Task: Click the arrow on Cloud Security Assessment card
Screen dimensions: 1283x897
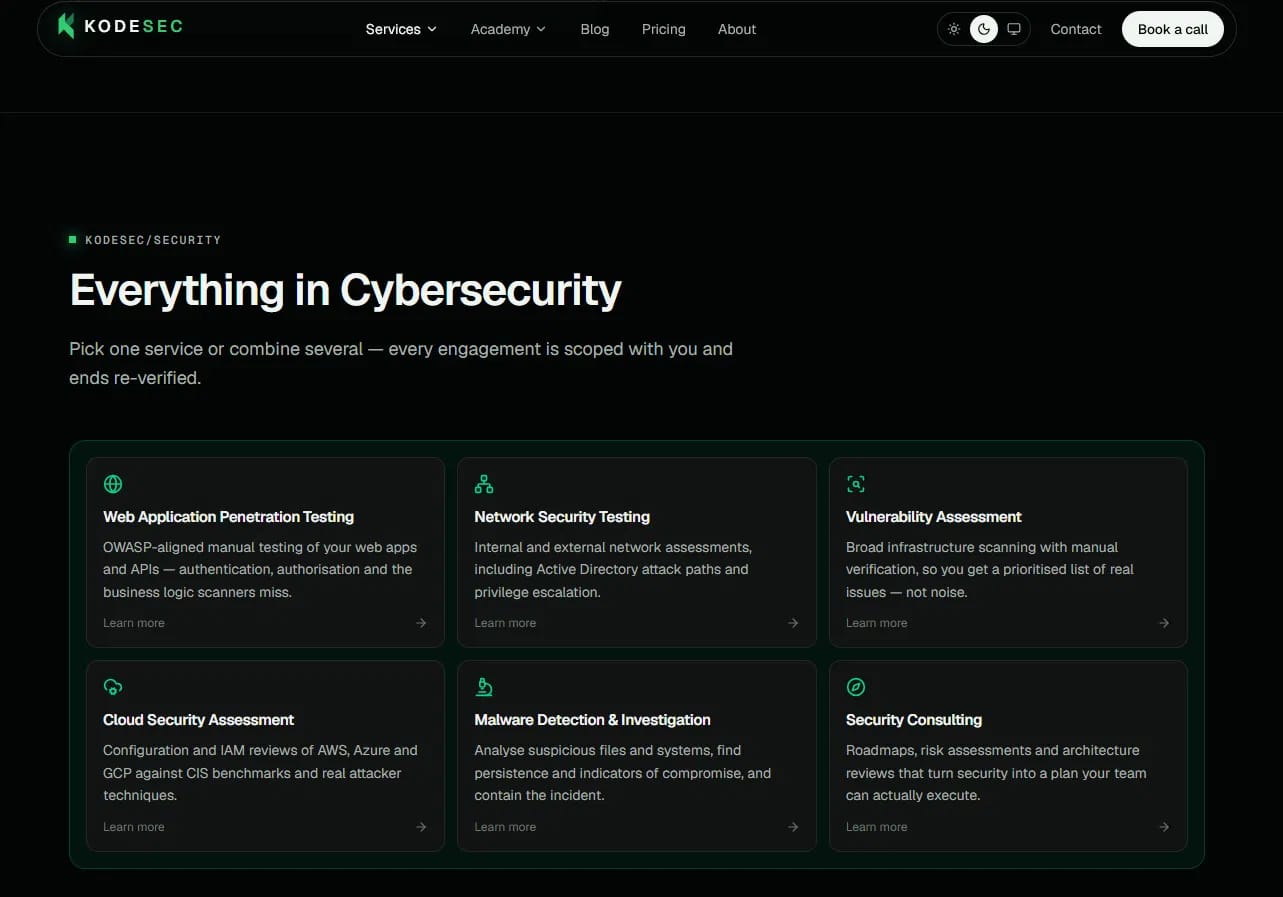Action: click(x=421, y=827)
